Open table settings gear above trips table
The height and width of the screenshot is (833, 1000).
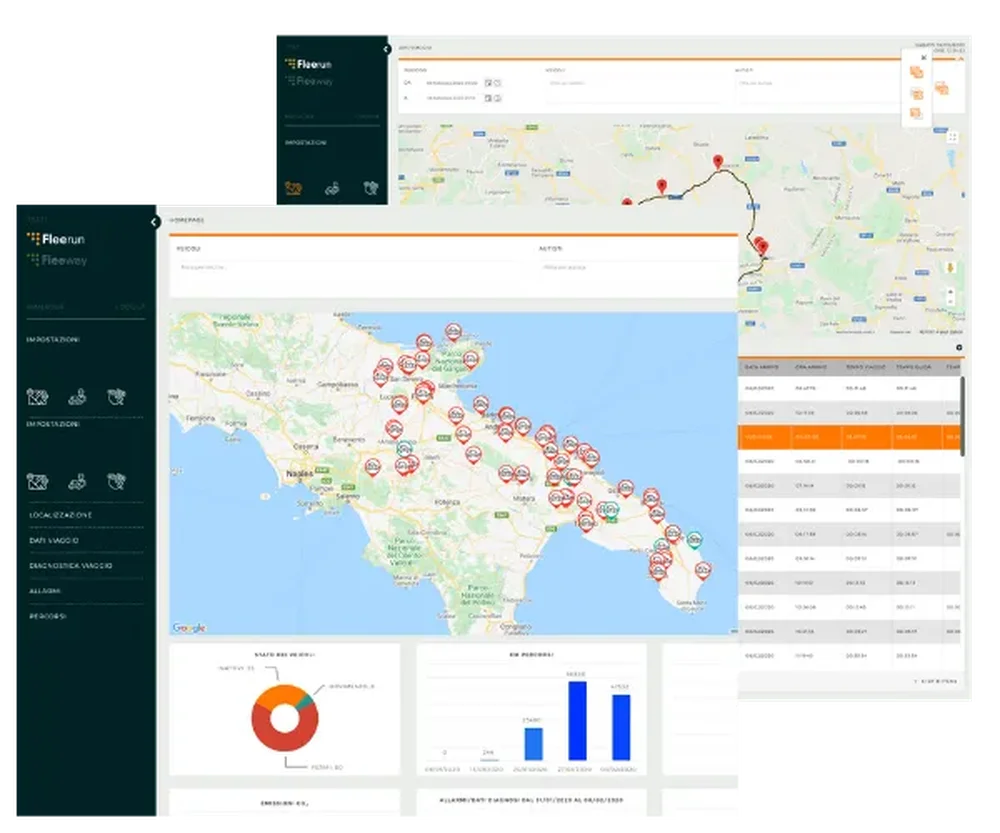(x=959, y=348)
